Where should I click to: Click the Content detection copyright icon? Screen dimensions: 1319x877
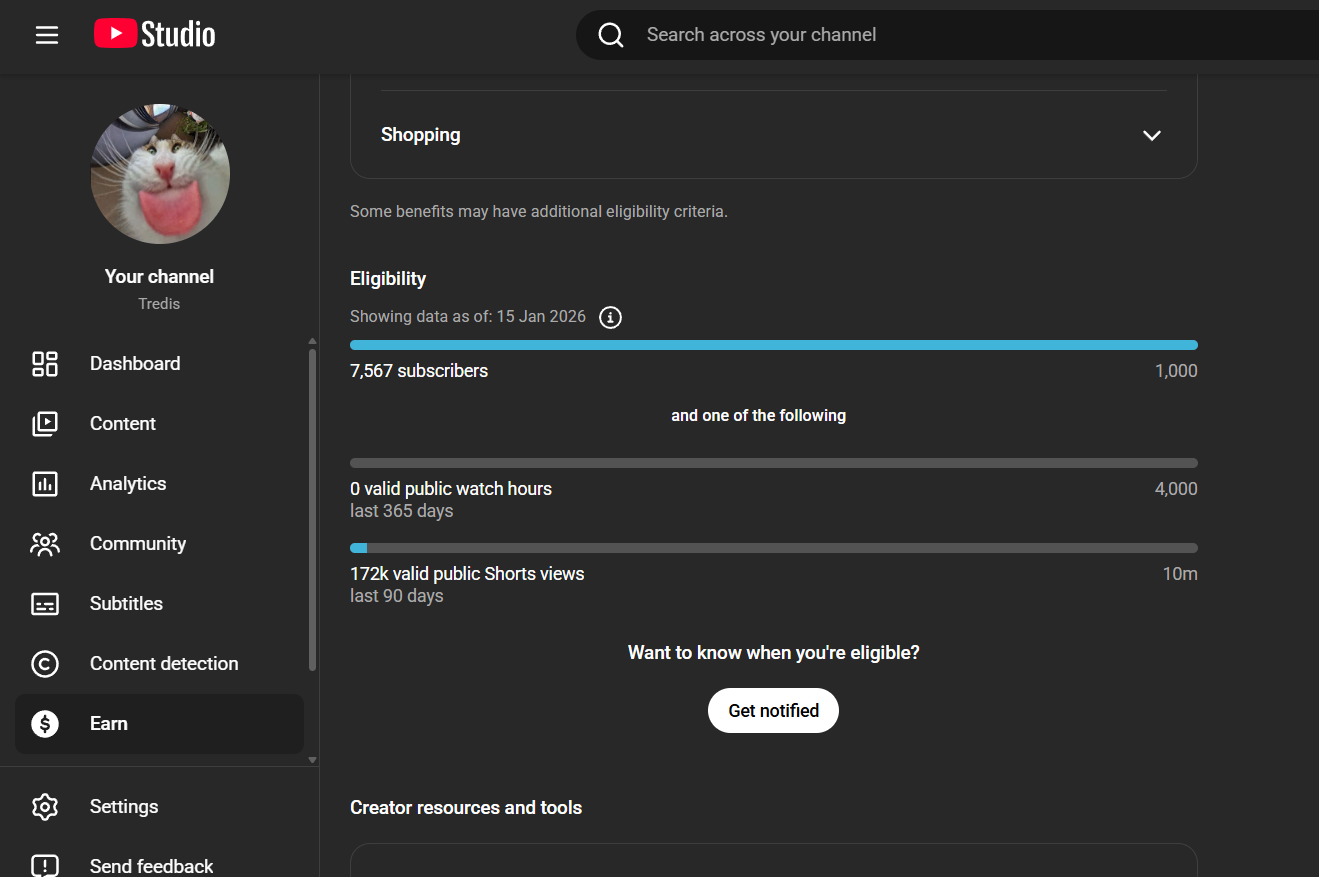pos(45,664)
